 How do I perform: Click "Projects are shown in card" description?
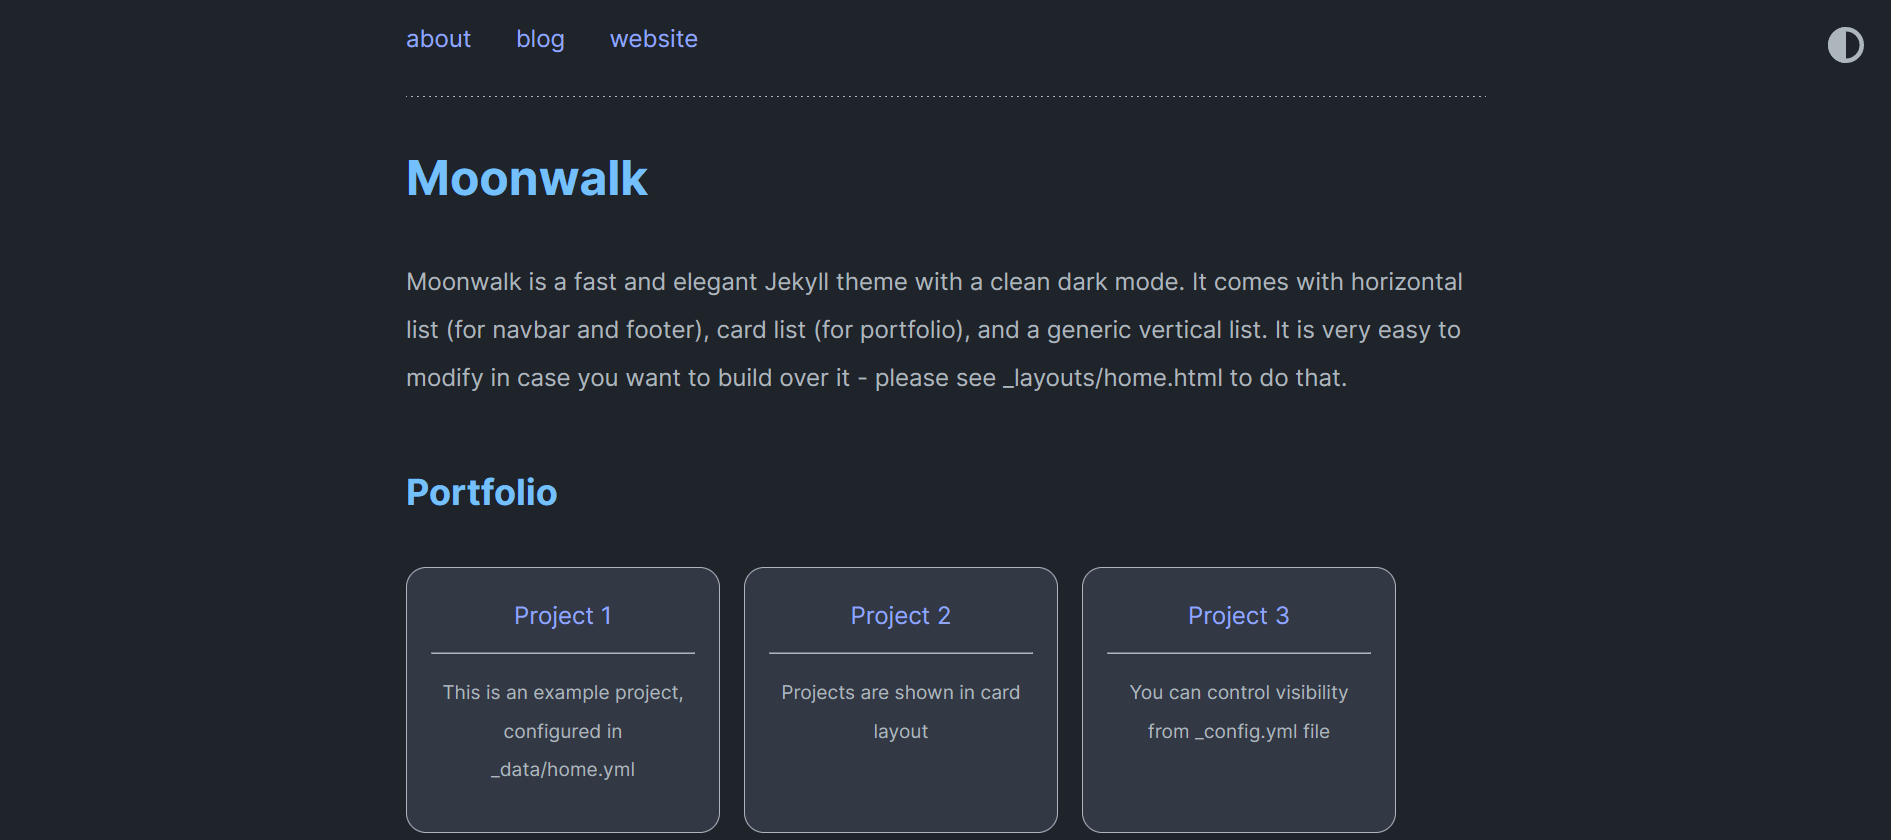coord(900,693)
